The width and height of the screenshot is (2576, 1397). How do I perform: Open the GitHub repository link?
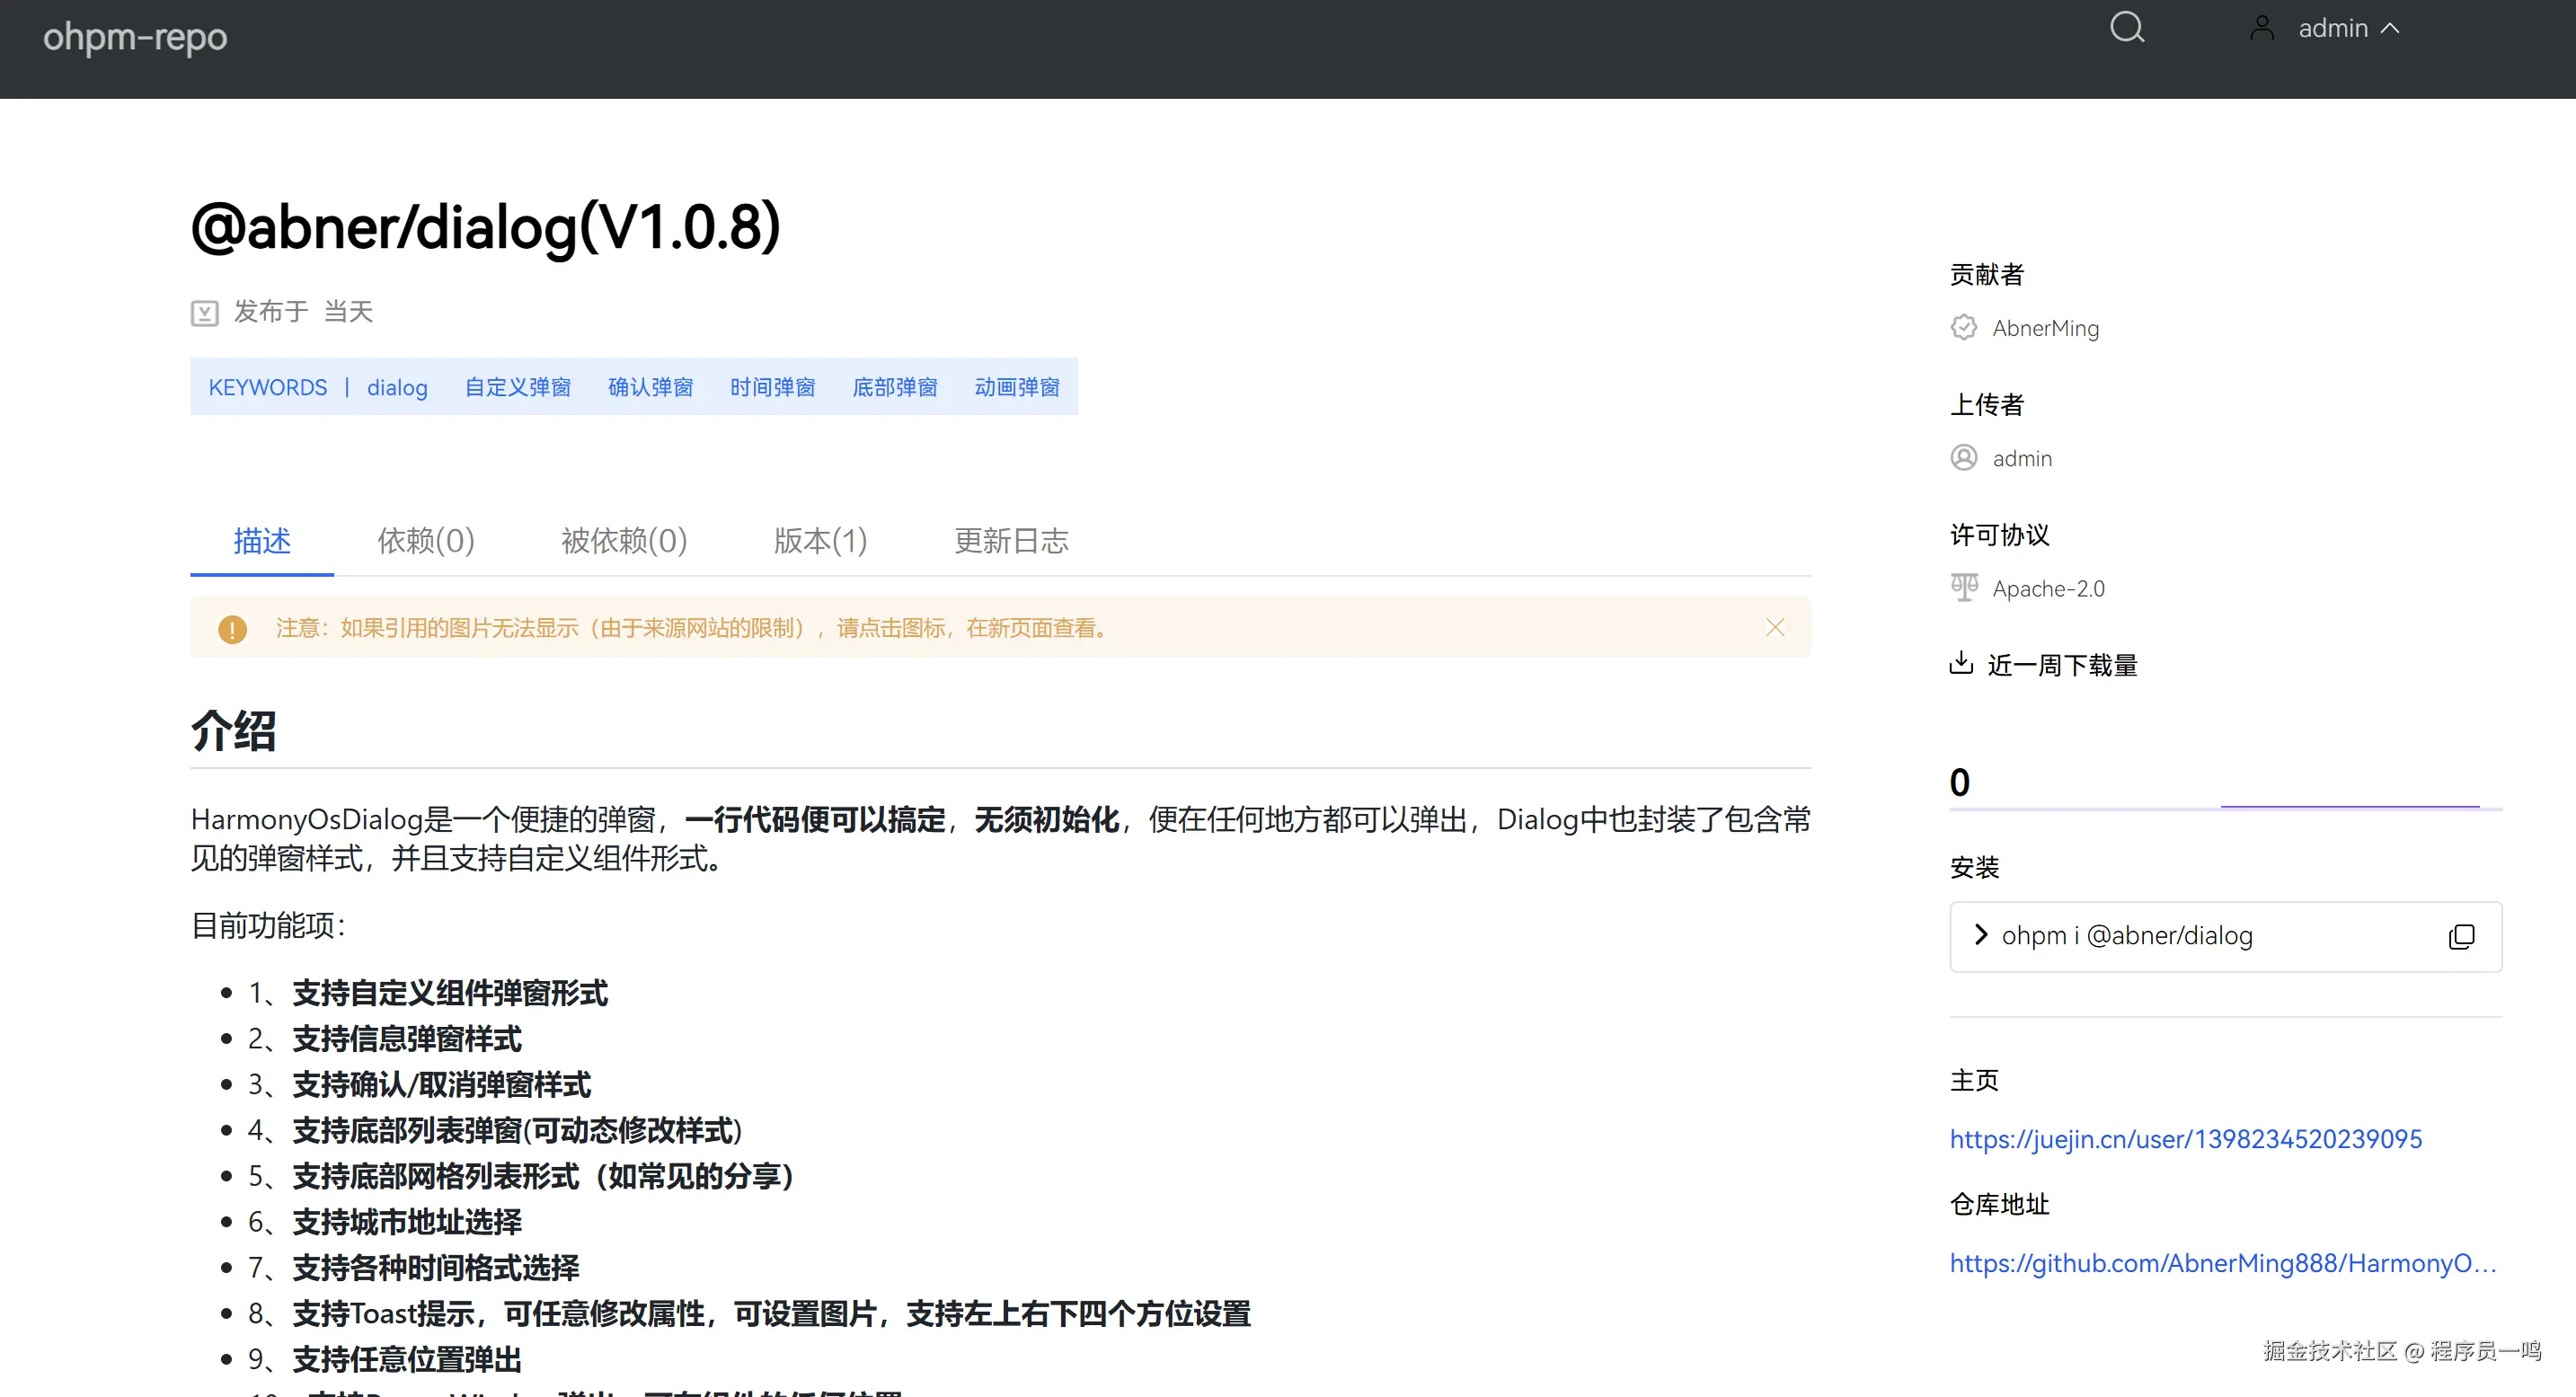pyautogui.click(x=2222, y=1263)
